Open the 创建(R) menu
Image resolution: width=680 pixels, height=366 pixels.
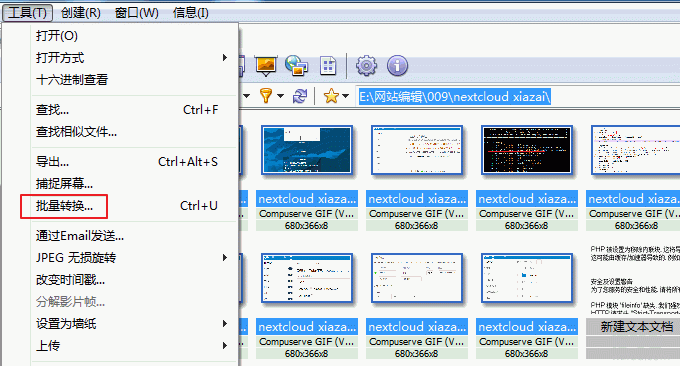click(x=81, y=13)
